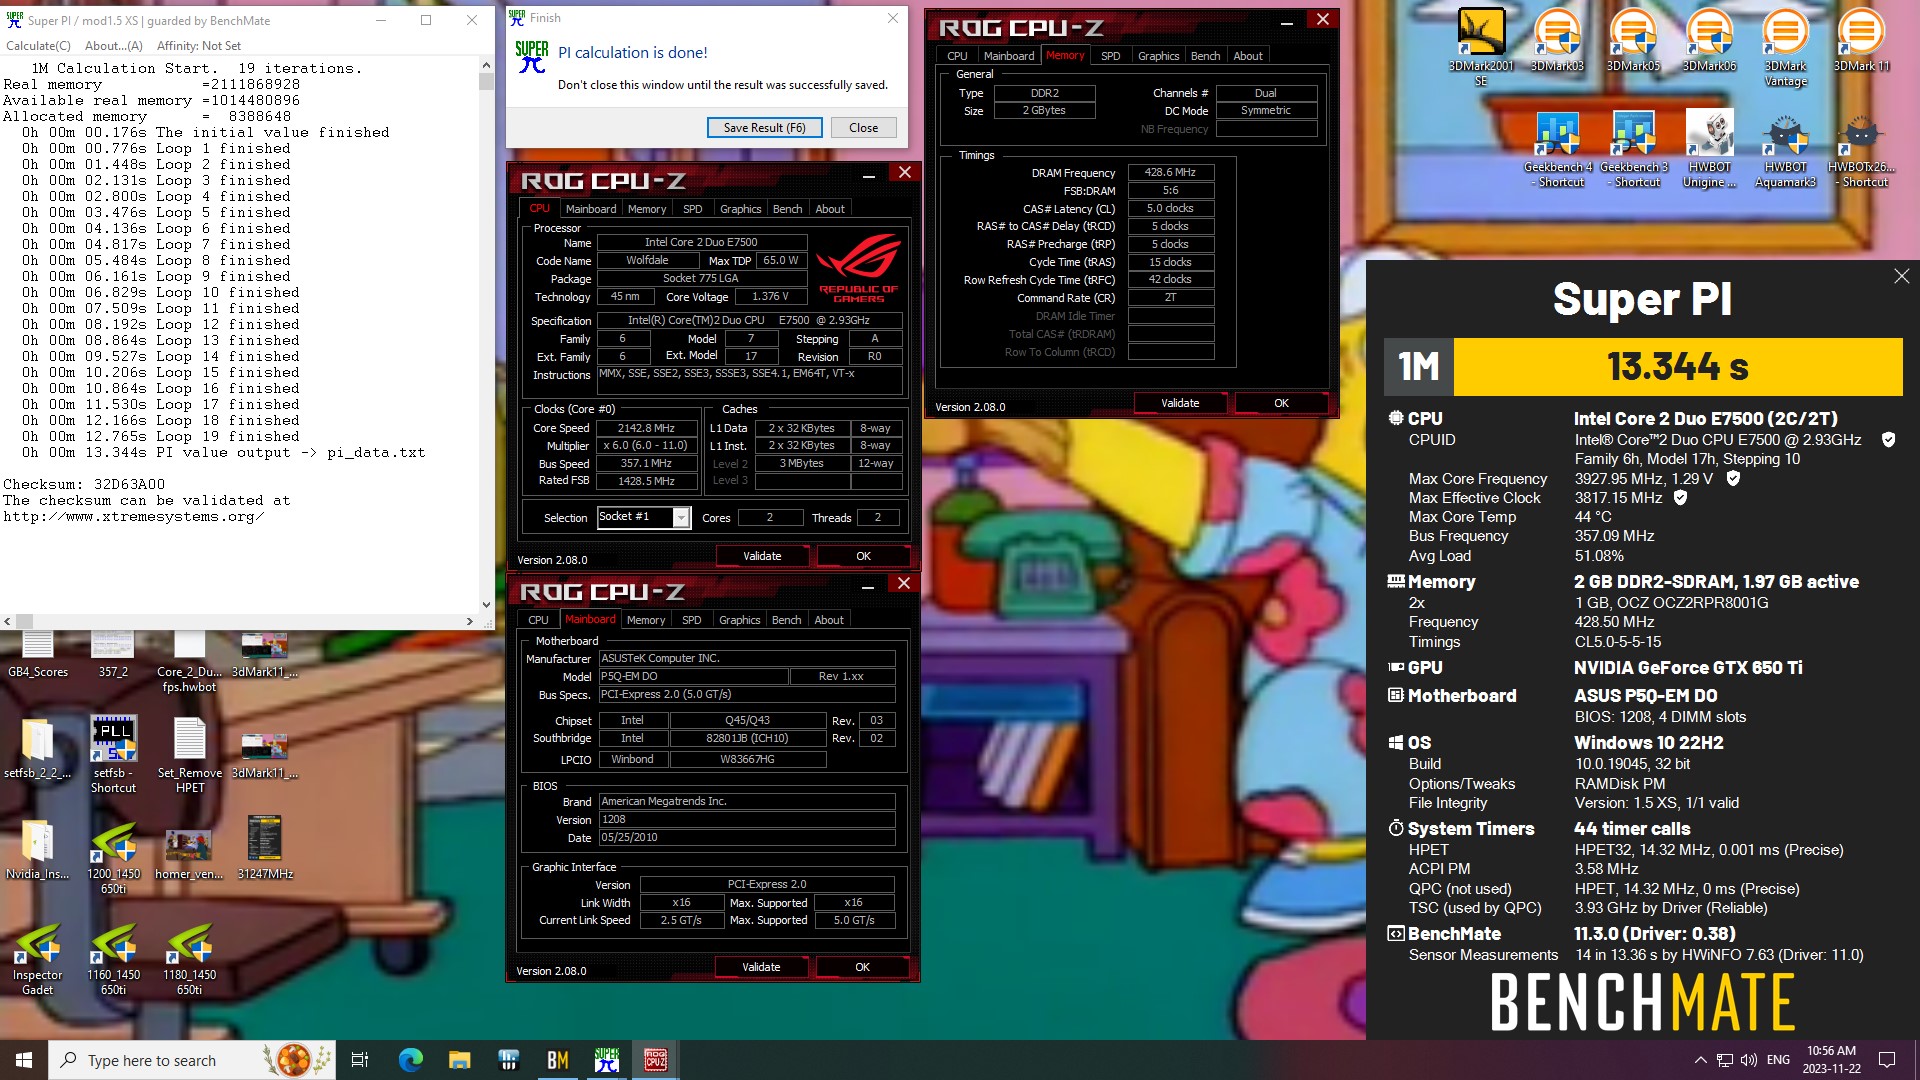Open the 3DMark05 desktop shortcut
The height and width of the screenshot is (1080, 1920).
1633,40
